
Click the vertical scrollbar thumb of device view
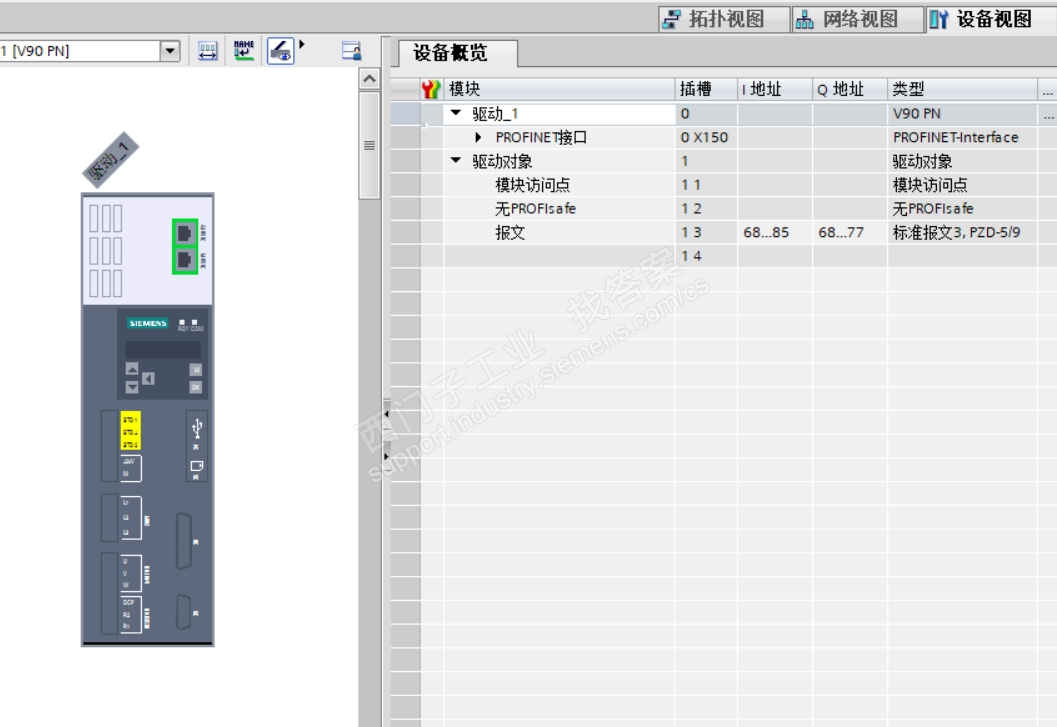point(369,145)
